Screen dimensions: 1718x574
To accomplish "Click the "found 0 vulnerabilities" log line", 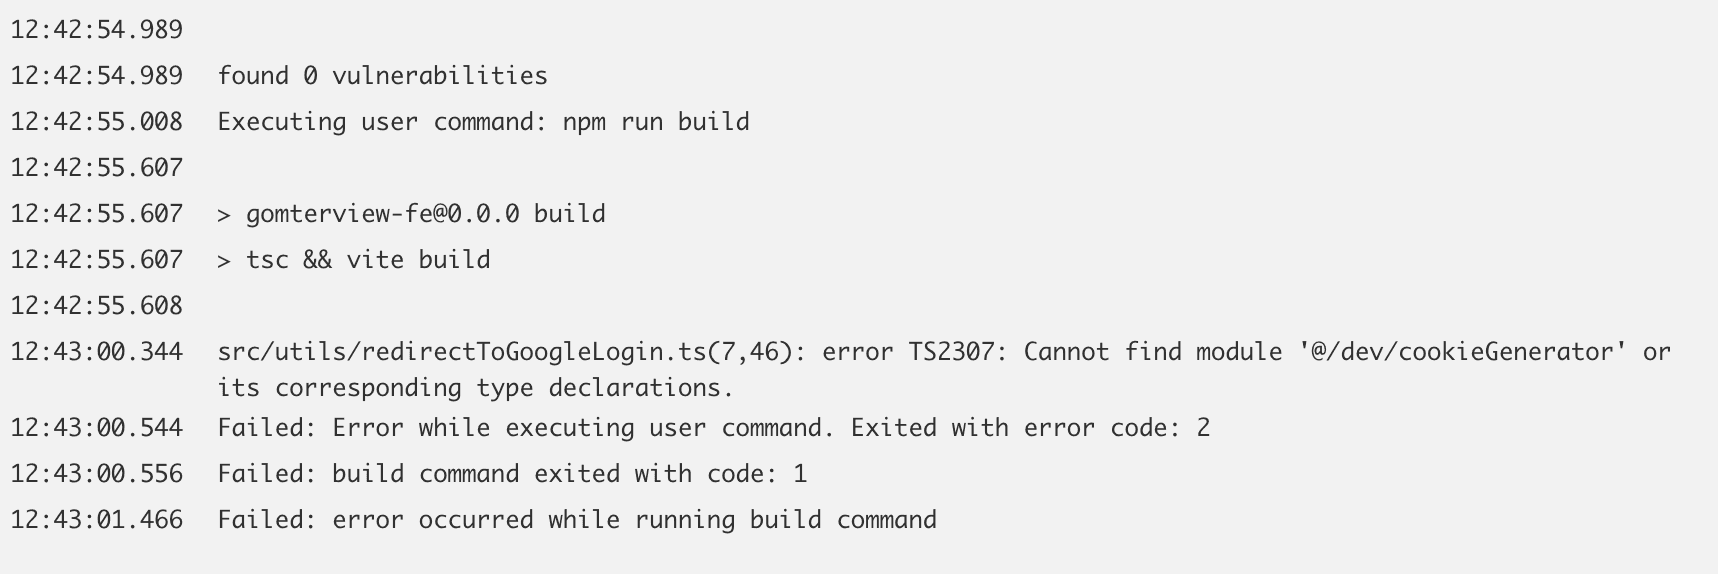I will coord(382,76).
